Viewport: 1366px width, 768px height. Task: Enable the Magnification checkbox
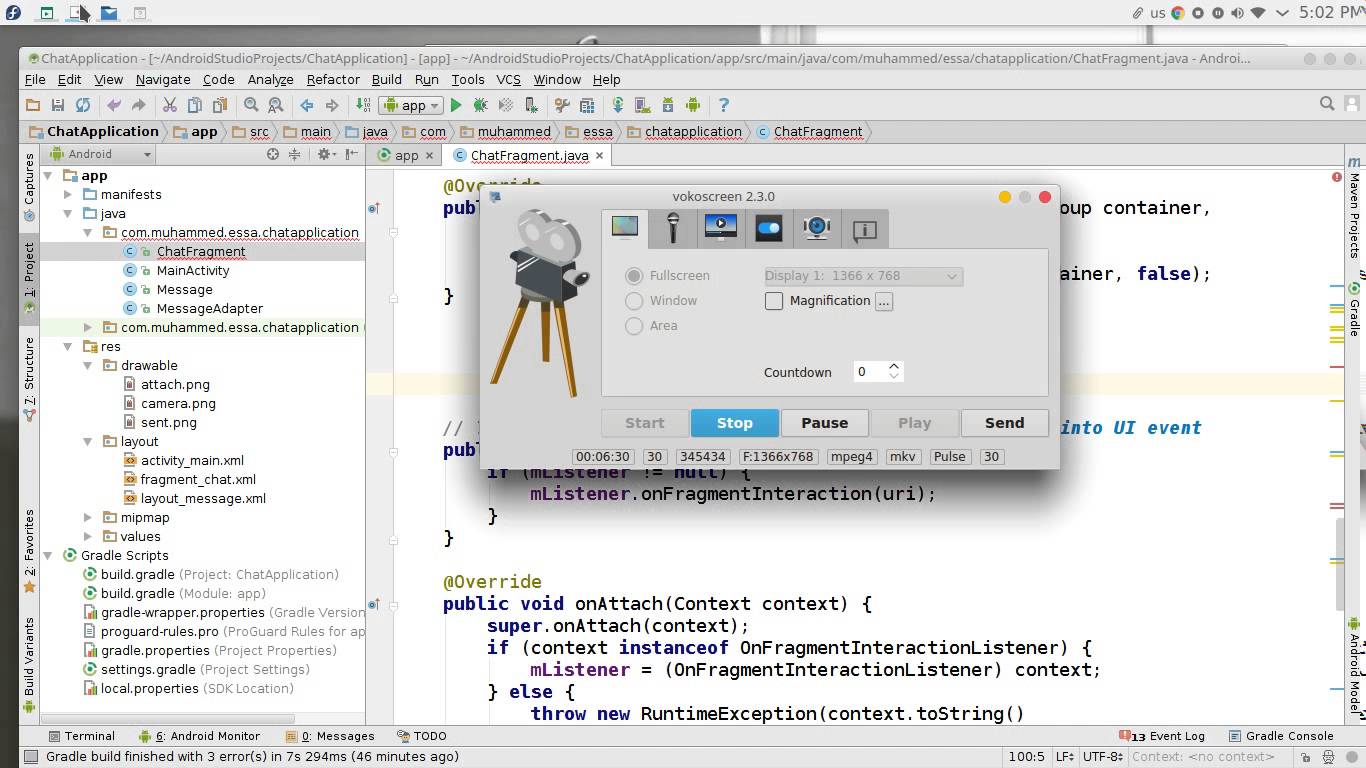[x=774, y=300]
